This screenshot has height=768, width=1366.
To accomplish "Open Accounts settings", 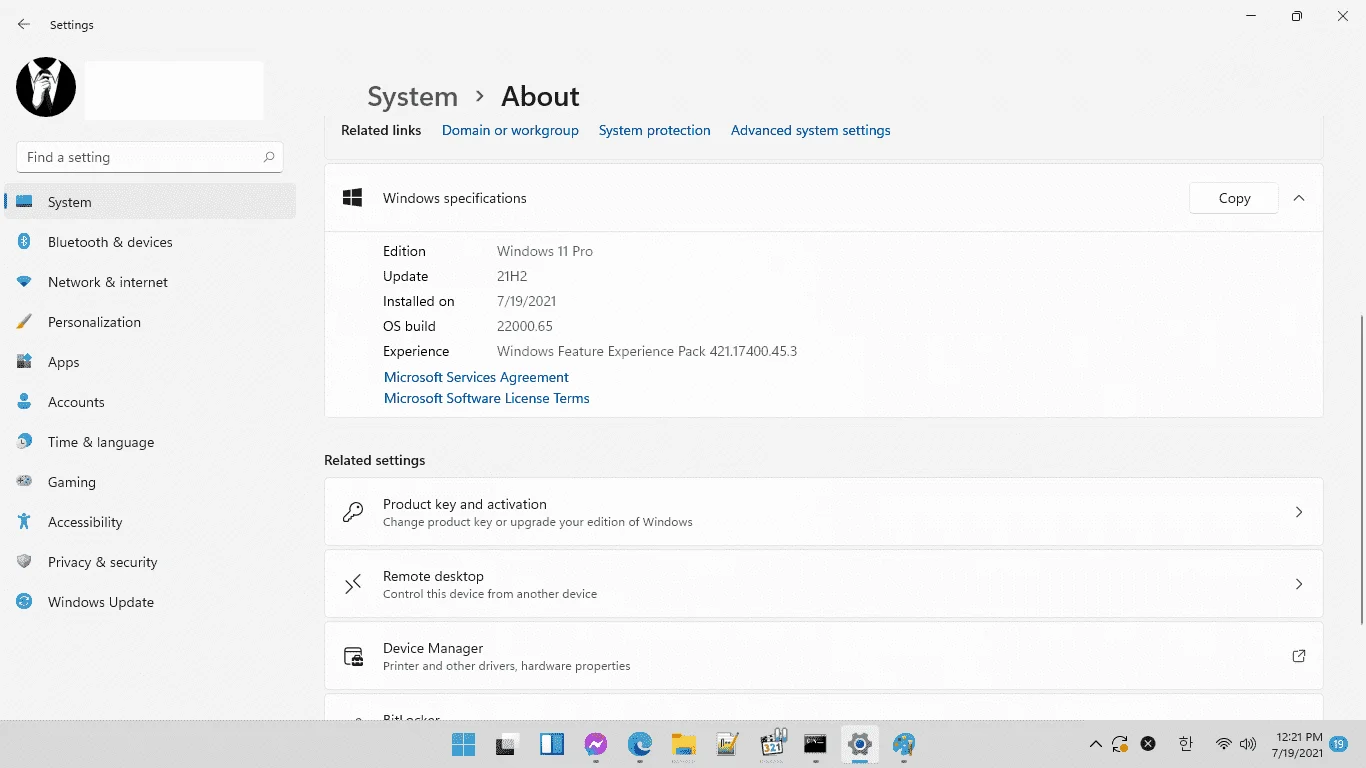I will (150, 402).
